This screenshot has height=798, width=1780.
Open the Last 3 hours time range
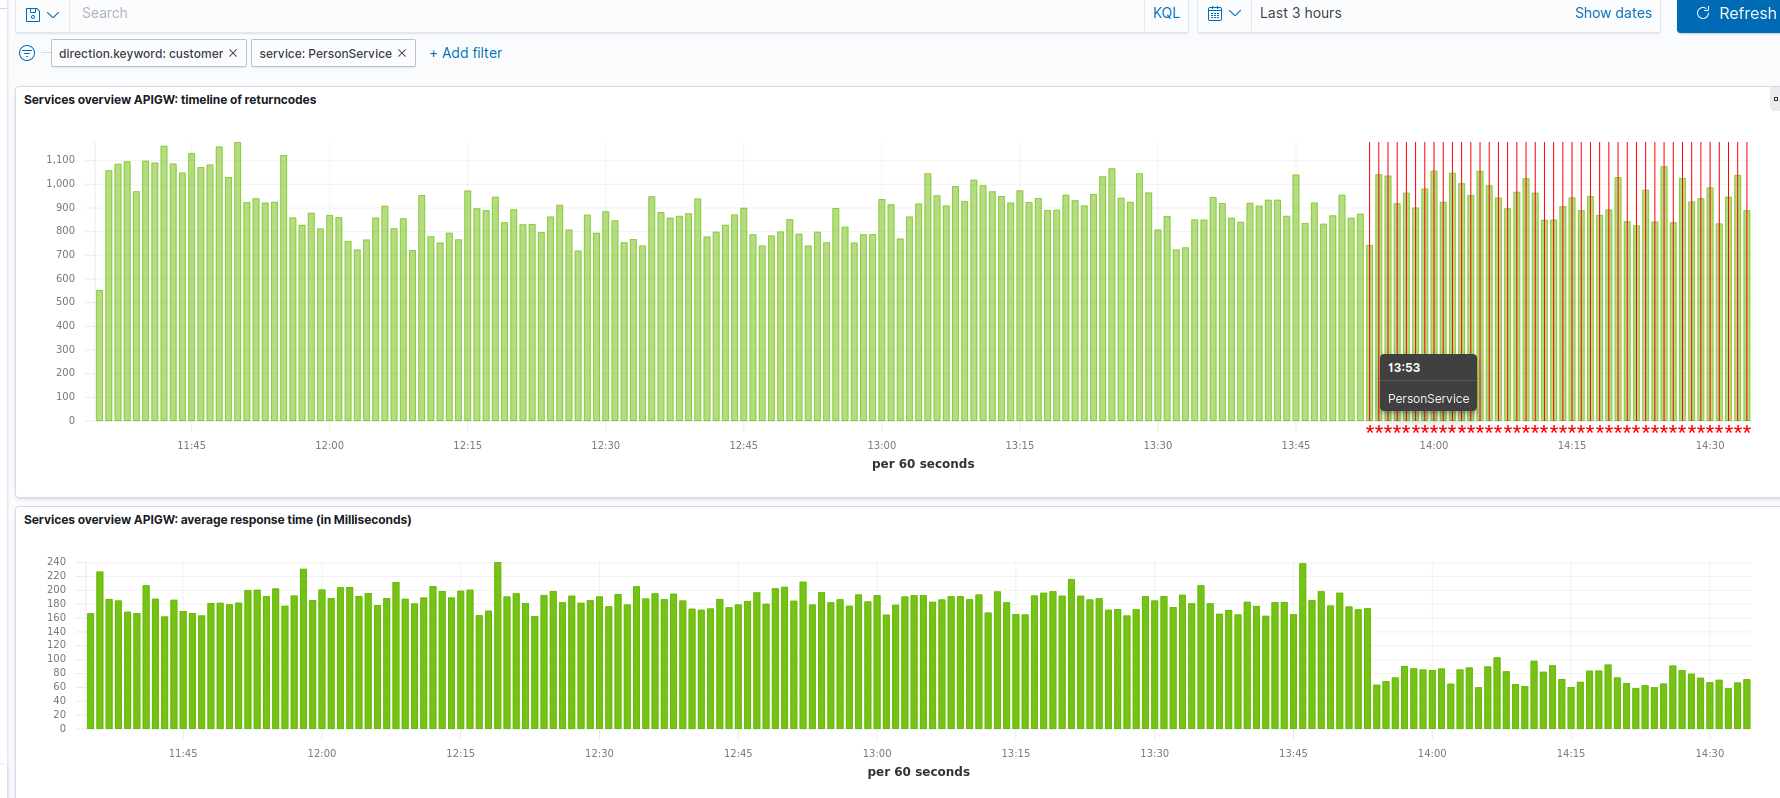click(1300, 13)
